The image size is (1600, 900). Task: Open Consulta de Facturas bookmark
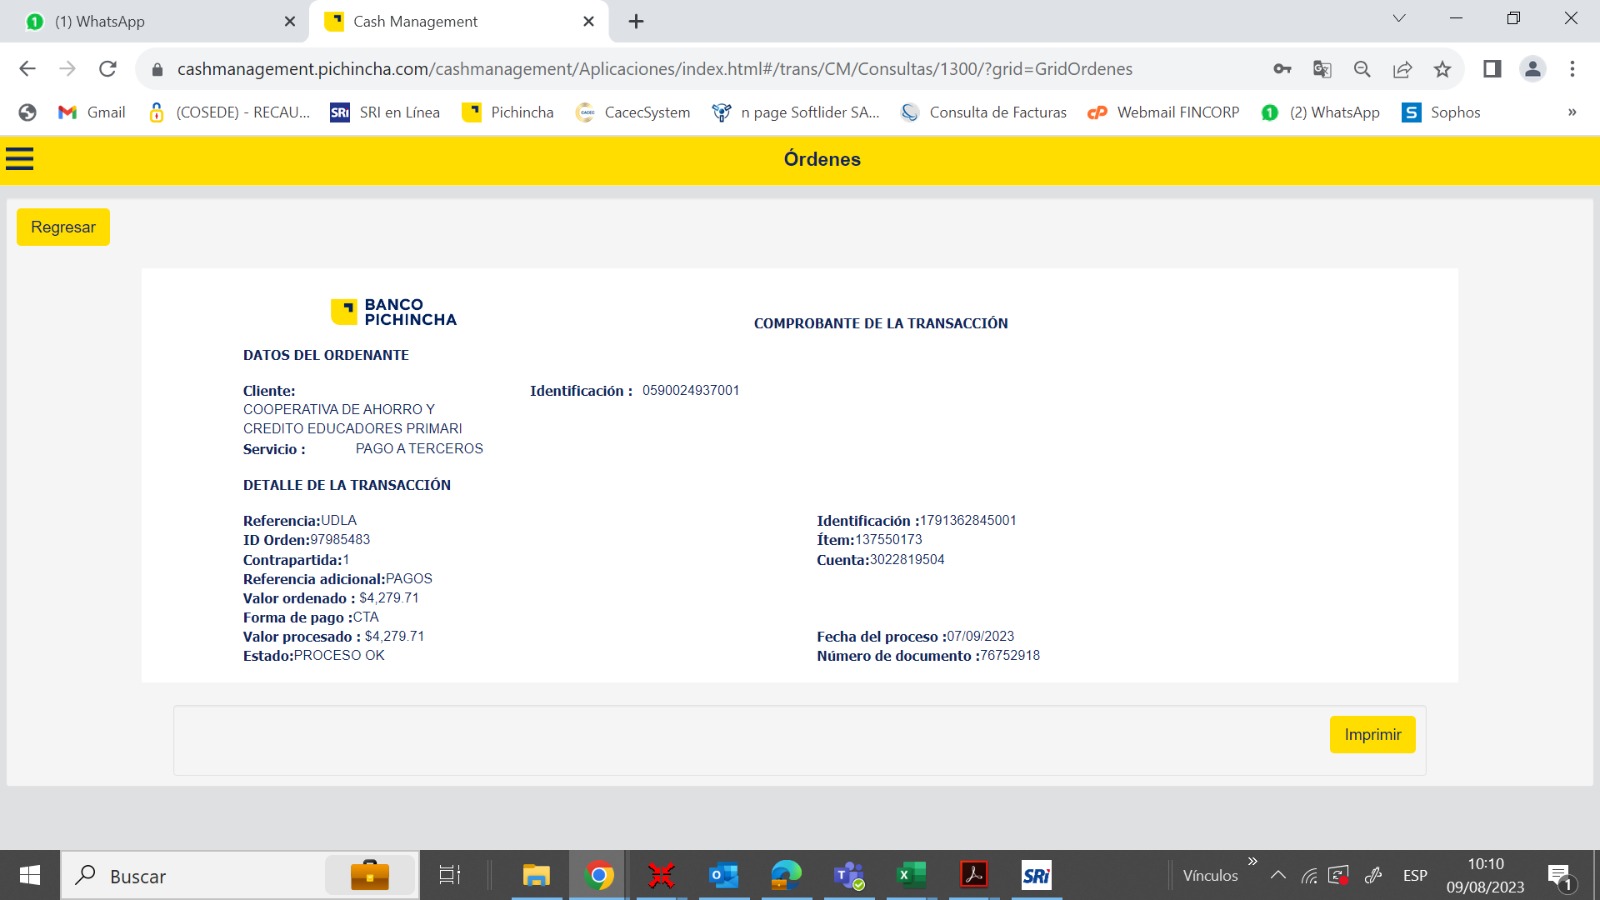click(x=983, y=112)
